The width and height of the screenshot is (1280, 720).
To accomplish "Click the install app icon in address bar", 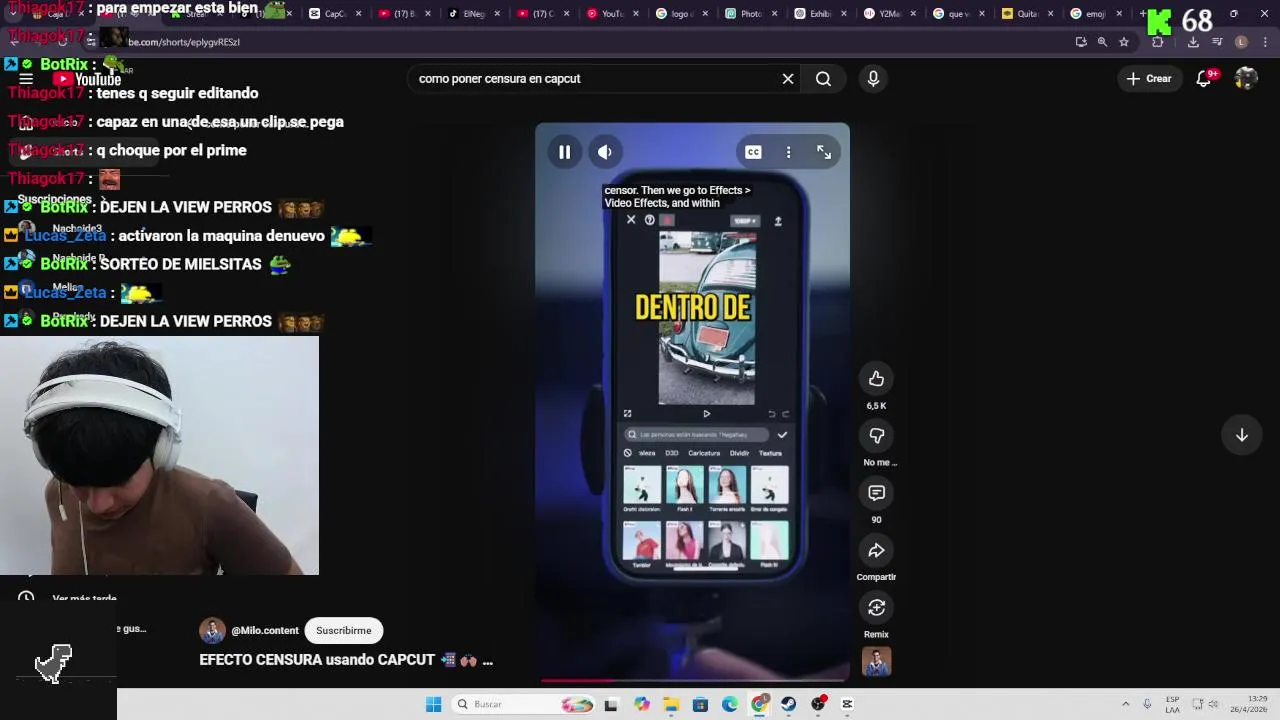I will coord(1081,42).
